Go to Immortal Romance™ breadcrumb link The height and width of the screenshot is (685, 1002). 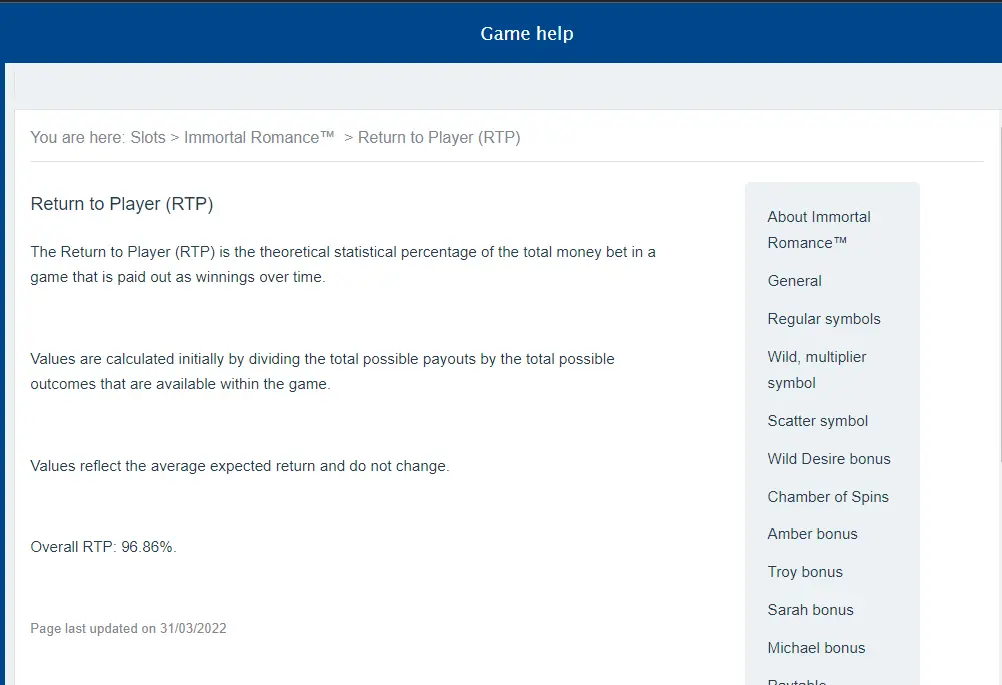tap(259, 137)
